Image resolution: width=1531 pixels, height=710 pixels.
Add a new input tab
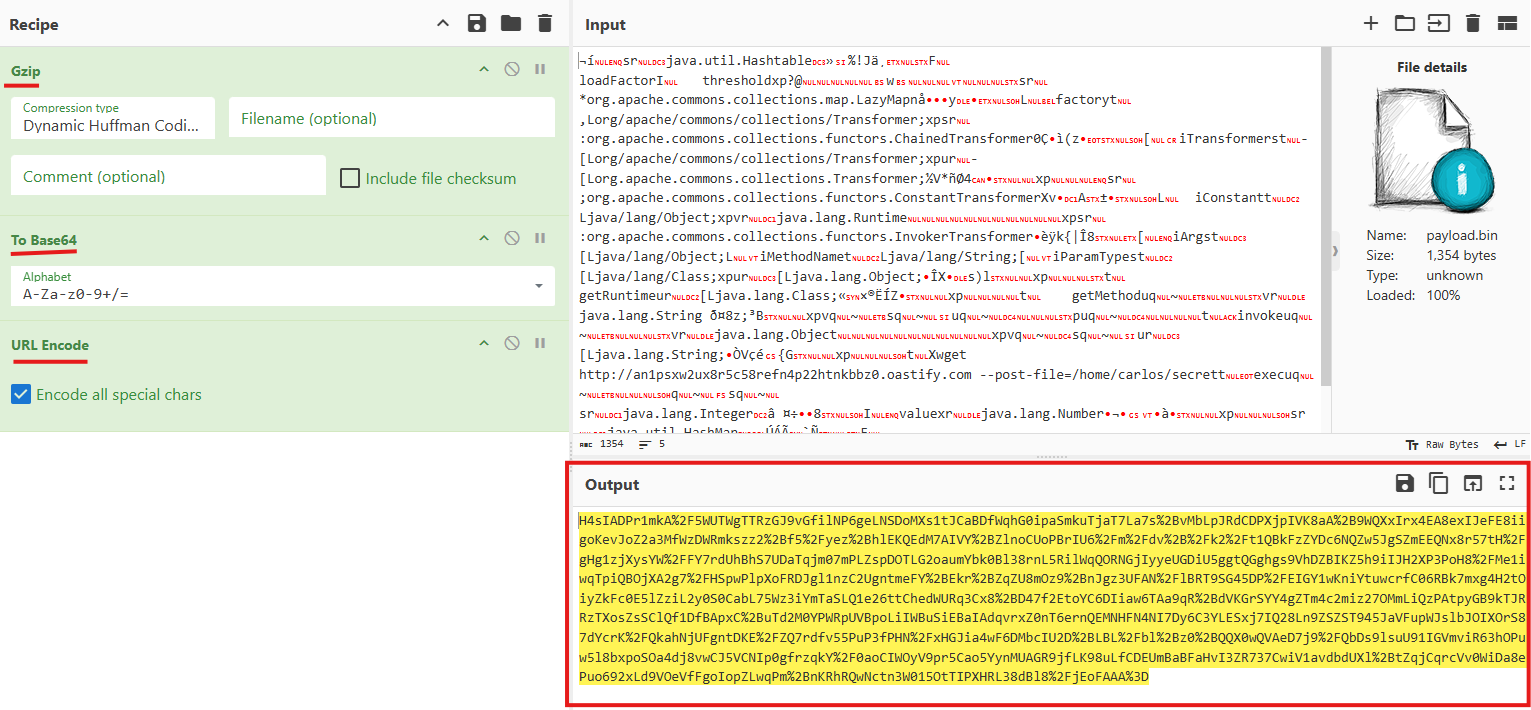(1371, 23)
